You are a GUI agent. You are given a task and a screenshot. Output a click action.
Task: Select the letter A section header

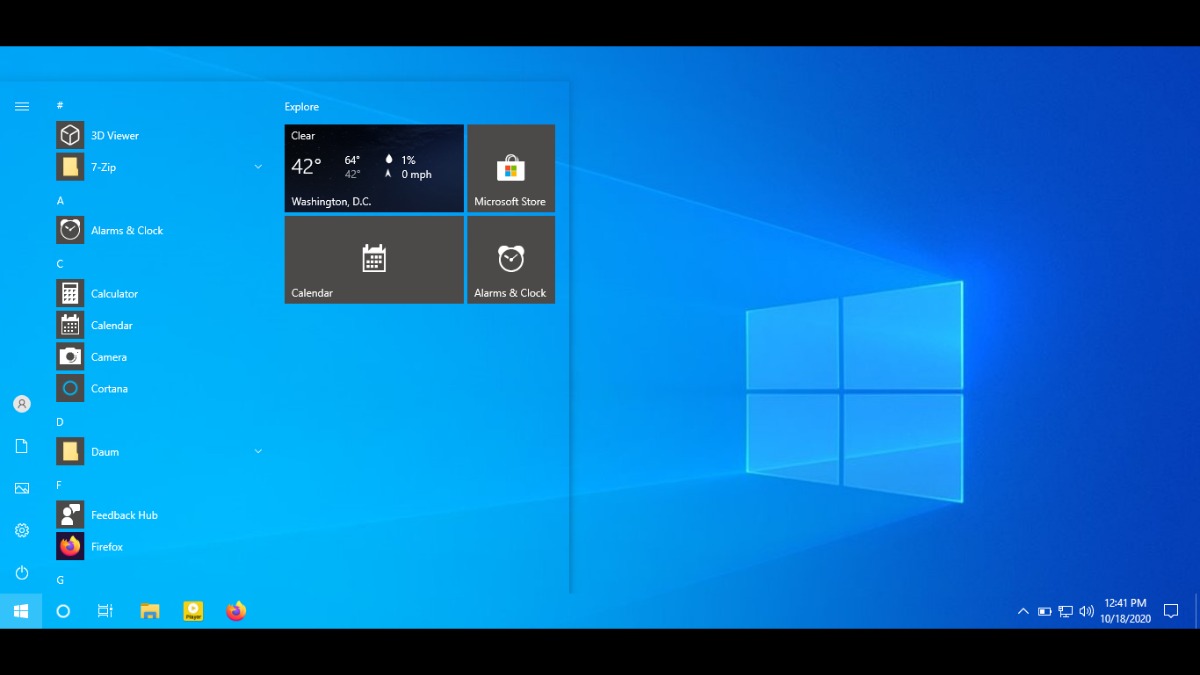point(60,201)
